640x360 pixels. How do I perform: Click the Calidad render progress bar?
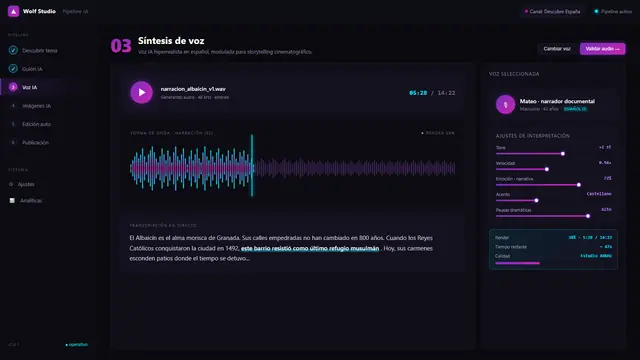[x=517, y=263]
